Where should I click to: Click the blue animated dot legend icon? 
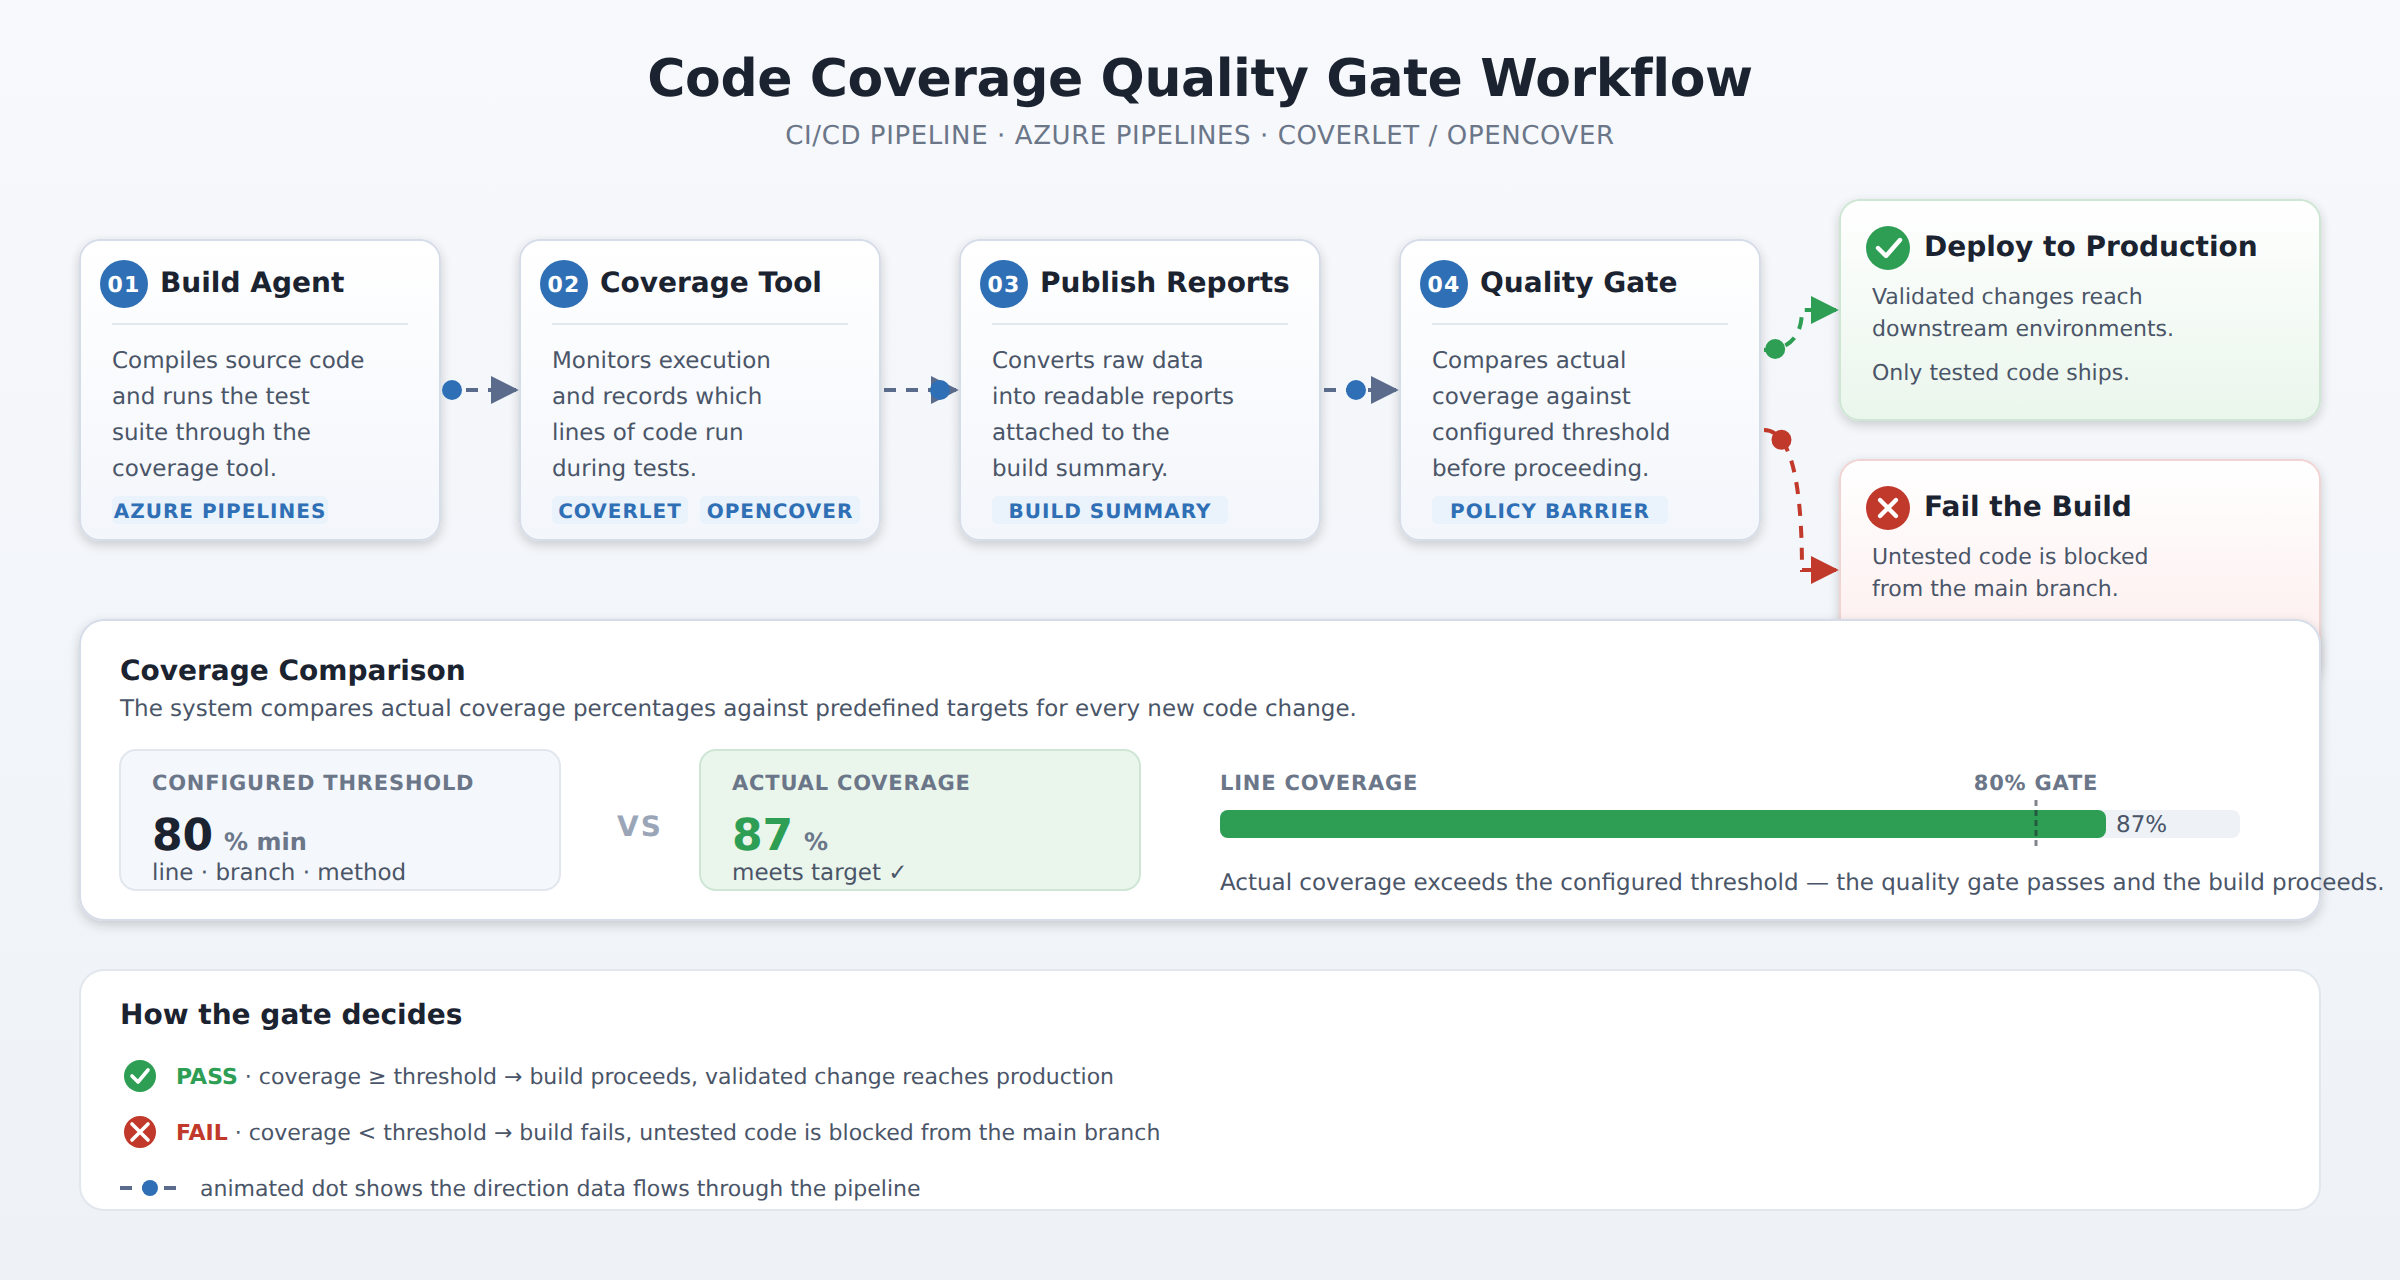pos(149,1188)
